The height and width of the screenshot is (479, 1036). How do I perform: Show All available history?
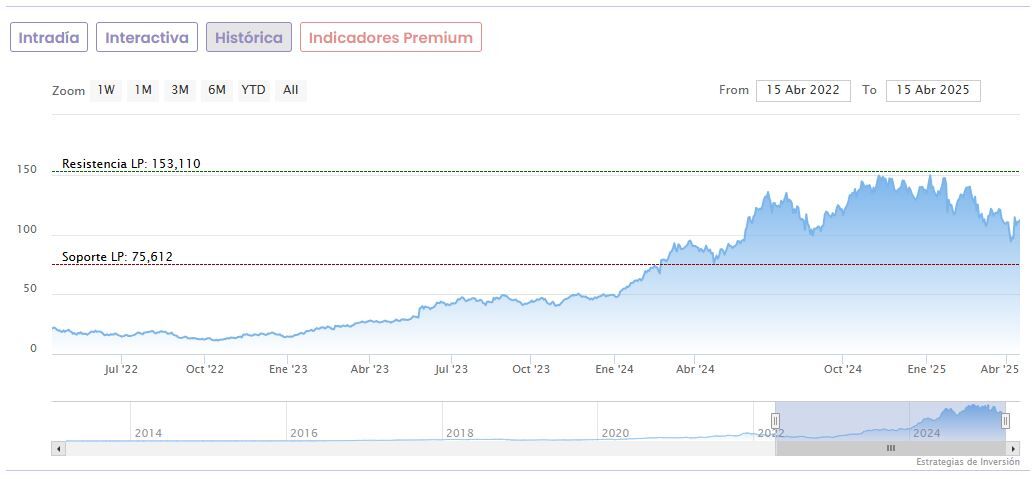pyautogui.click(x=290, y=90)
